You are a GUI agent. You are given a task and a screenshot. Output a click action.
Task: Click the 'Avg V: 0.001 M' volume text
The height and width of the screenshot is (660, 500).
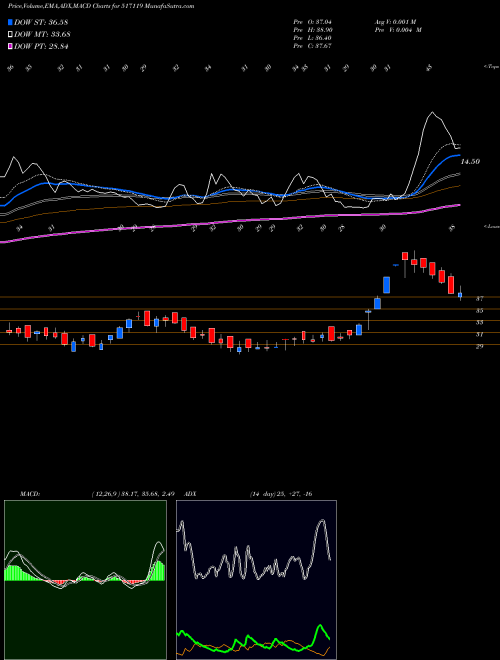point(395,22)
